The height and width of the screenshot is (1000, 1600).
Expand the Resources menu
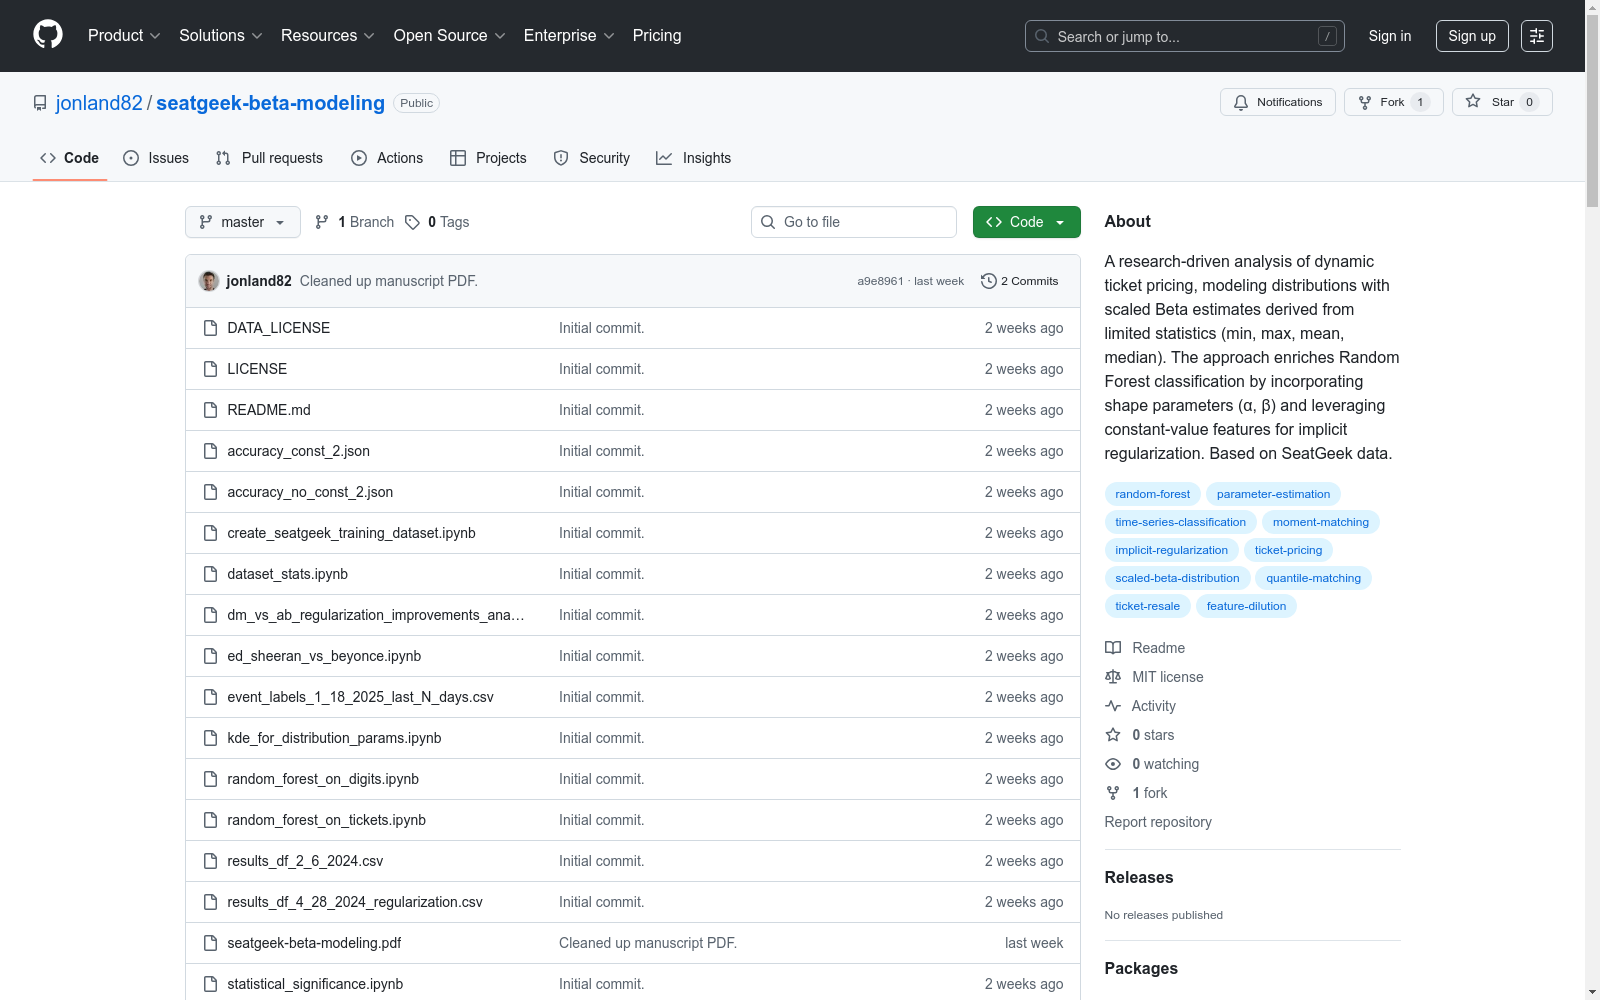[x=328, y=36]
